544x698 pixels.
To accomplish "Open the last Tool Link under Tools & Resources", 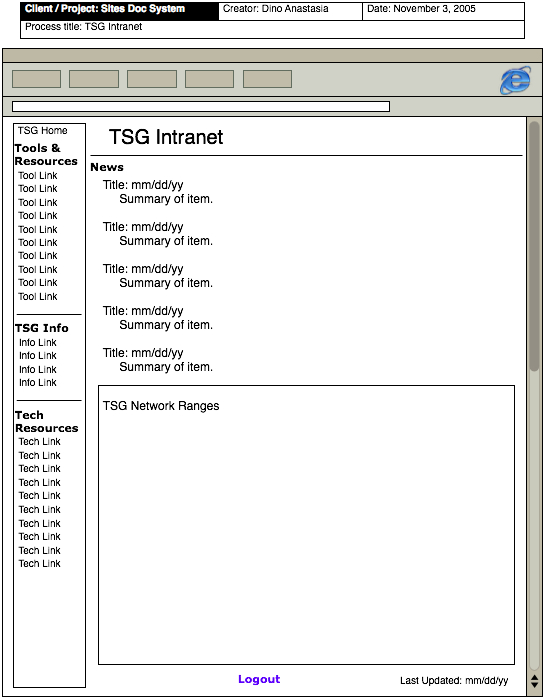I will [38, 296].
